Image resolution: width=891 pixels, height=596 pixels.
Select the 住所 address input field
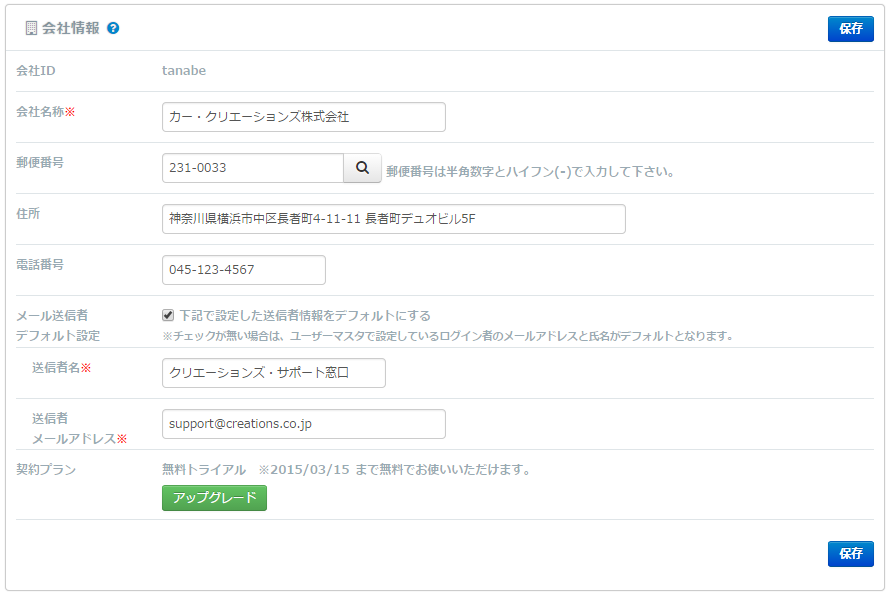tap(393, 219)
